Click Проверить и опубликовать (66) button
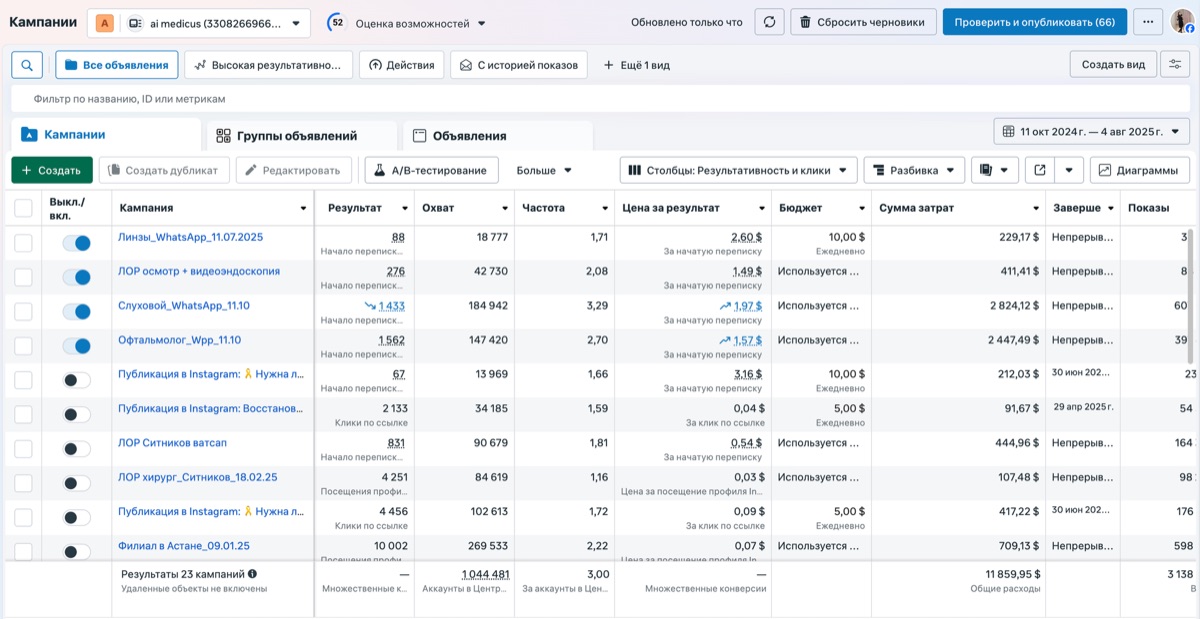Image resolution: width=1200 pixels, height=619 pixels. 1035,22
